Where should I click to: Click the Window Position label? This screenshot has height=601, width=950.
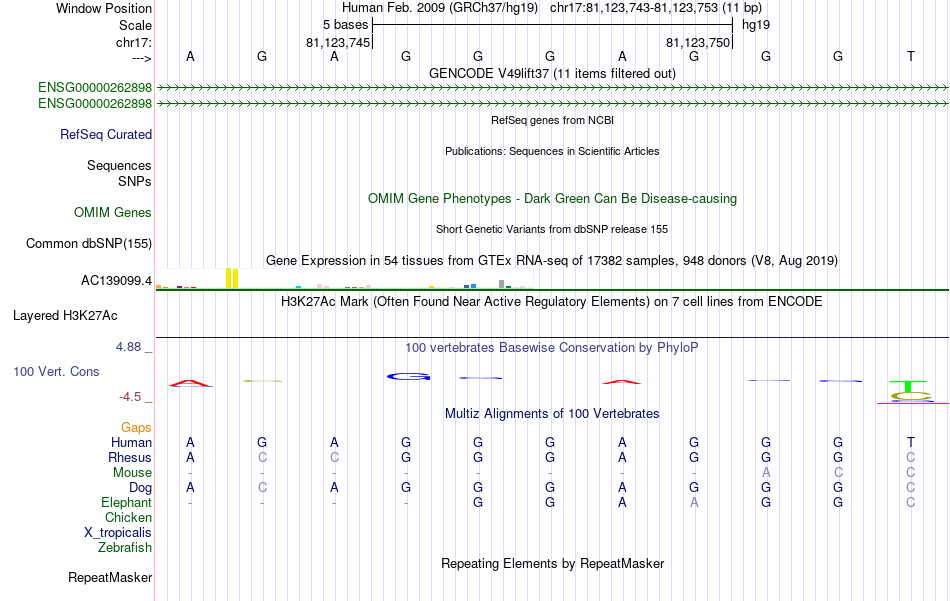(104, 8)
